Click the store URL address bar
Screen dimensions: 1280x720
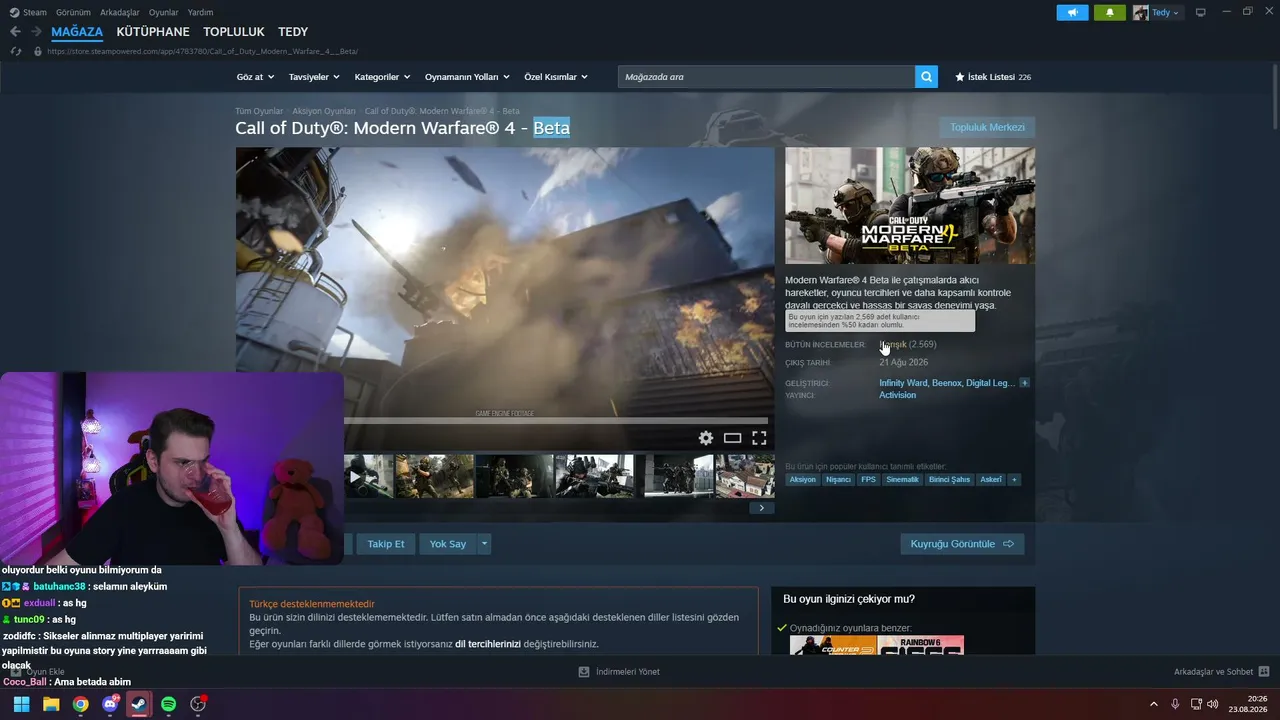[x=203, y=51]
